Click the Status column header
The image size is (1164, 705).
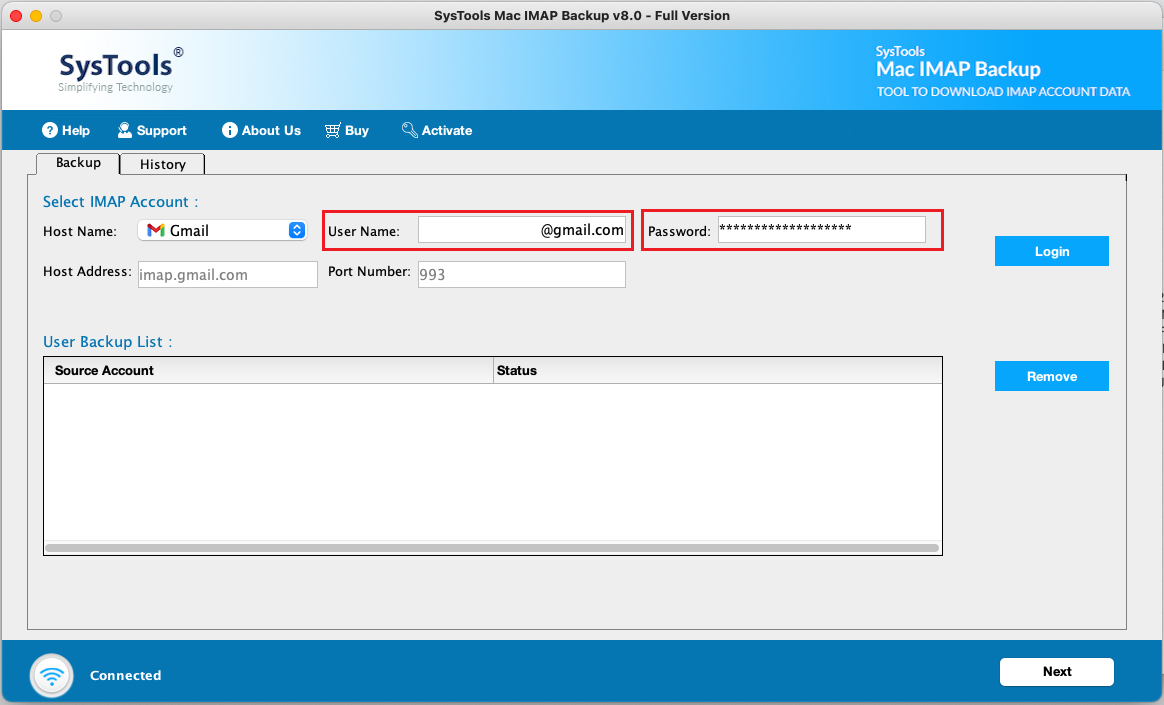[718, 370]
